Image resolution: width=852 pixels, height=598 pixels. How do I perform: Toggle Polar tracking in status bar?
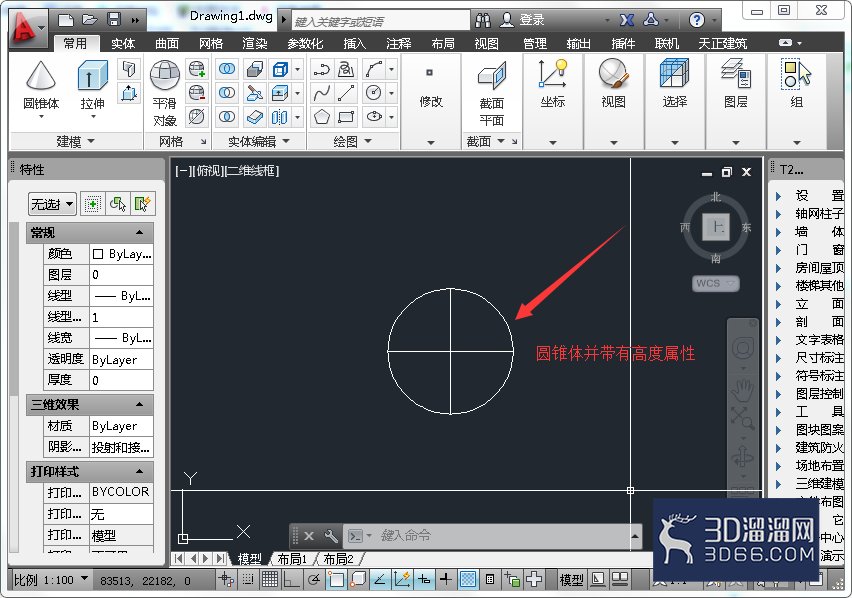pyautogui.click(x=314, y=580)
